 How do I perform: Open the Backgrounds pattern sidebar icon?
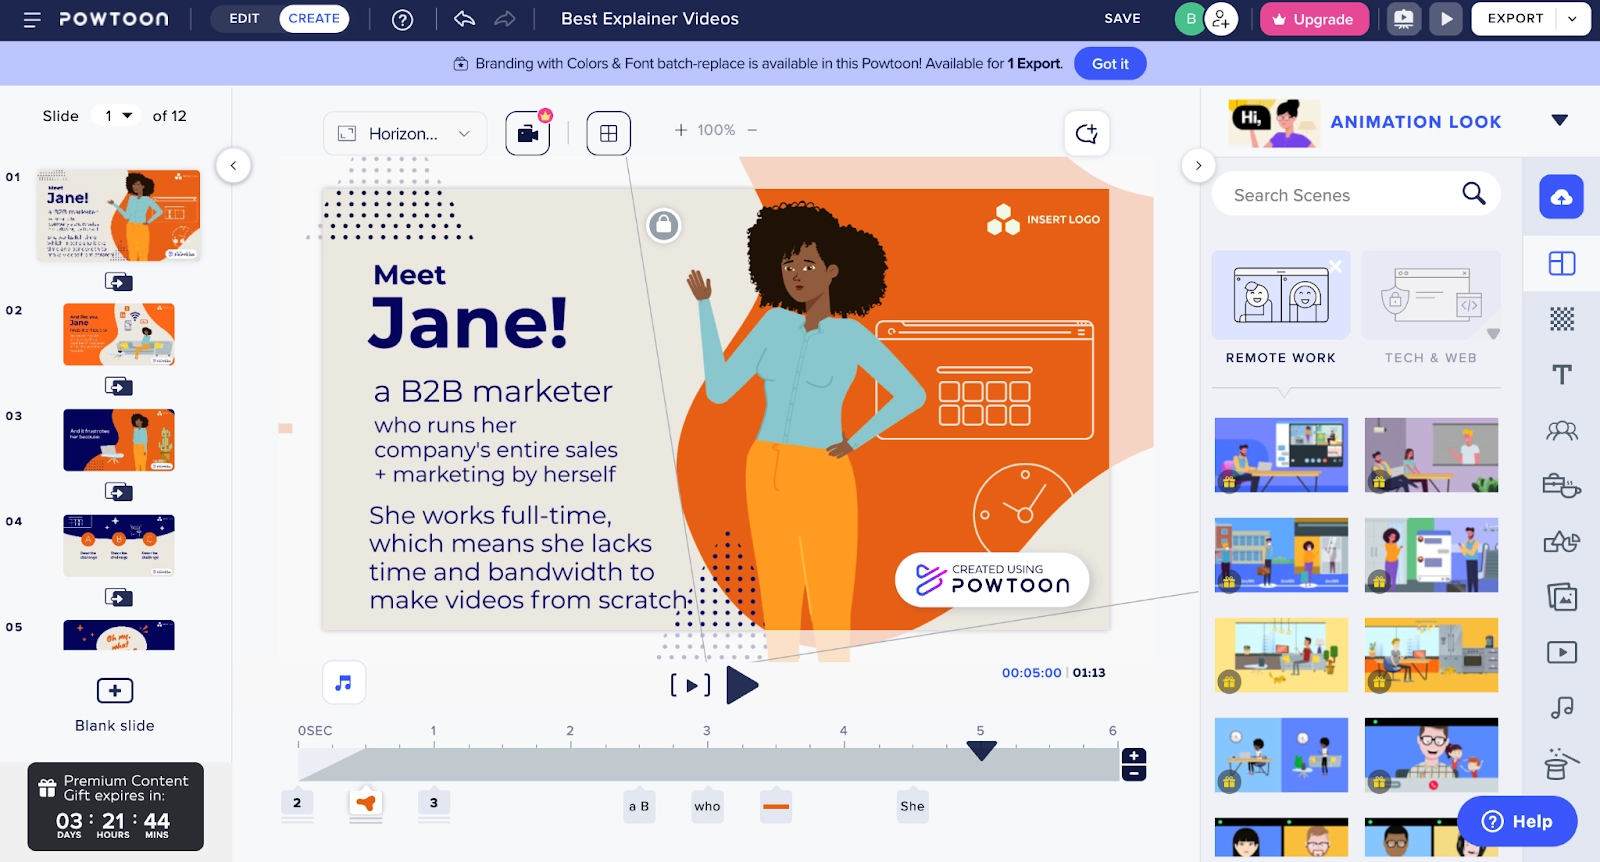click(1562, 319)
